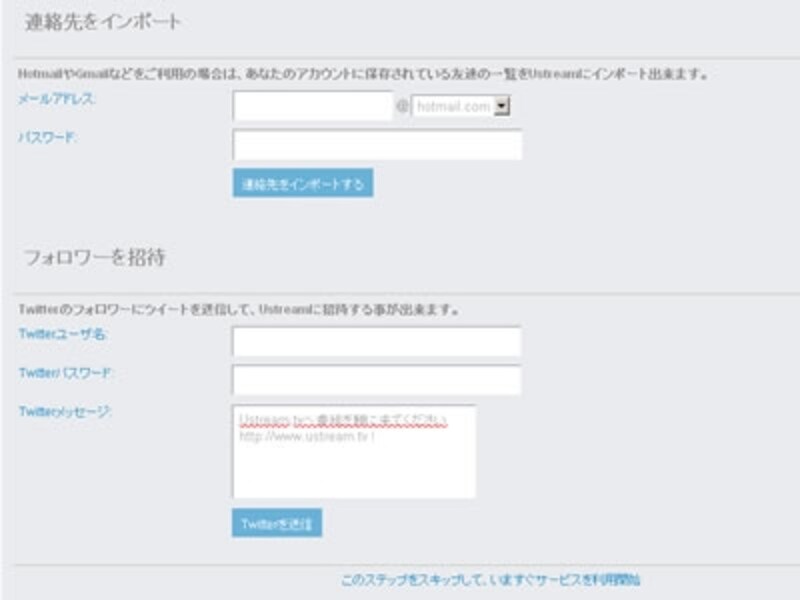Click the Twitterユーザ名 label

63,334
